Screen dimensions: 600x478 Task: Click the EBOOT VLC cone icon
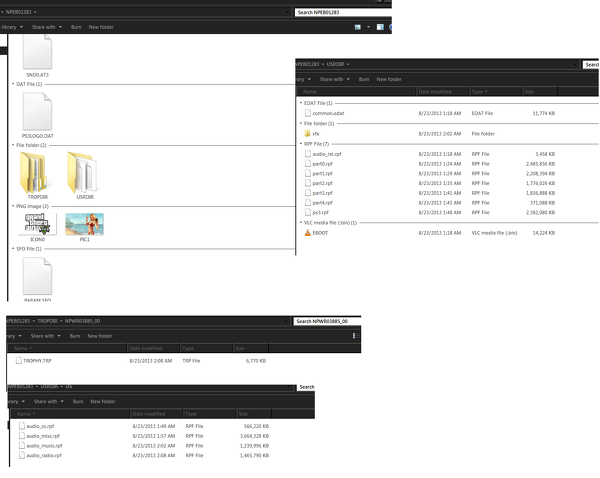pos(306,232)
